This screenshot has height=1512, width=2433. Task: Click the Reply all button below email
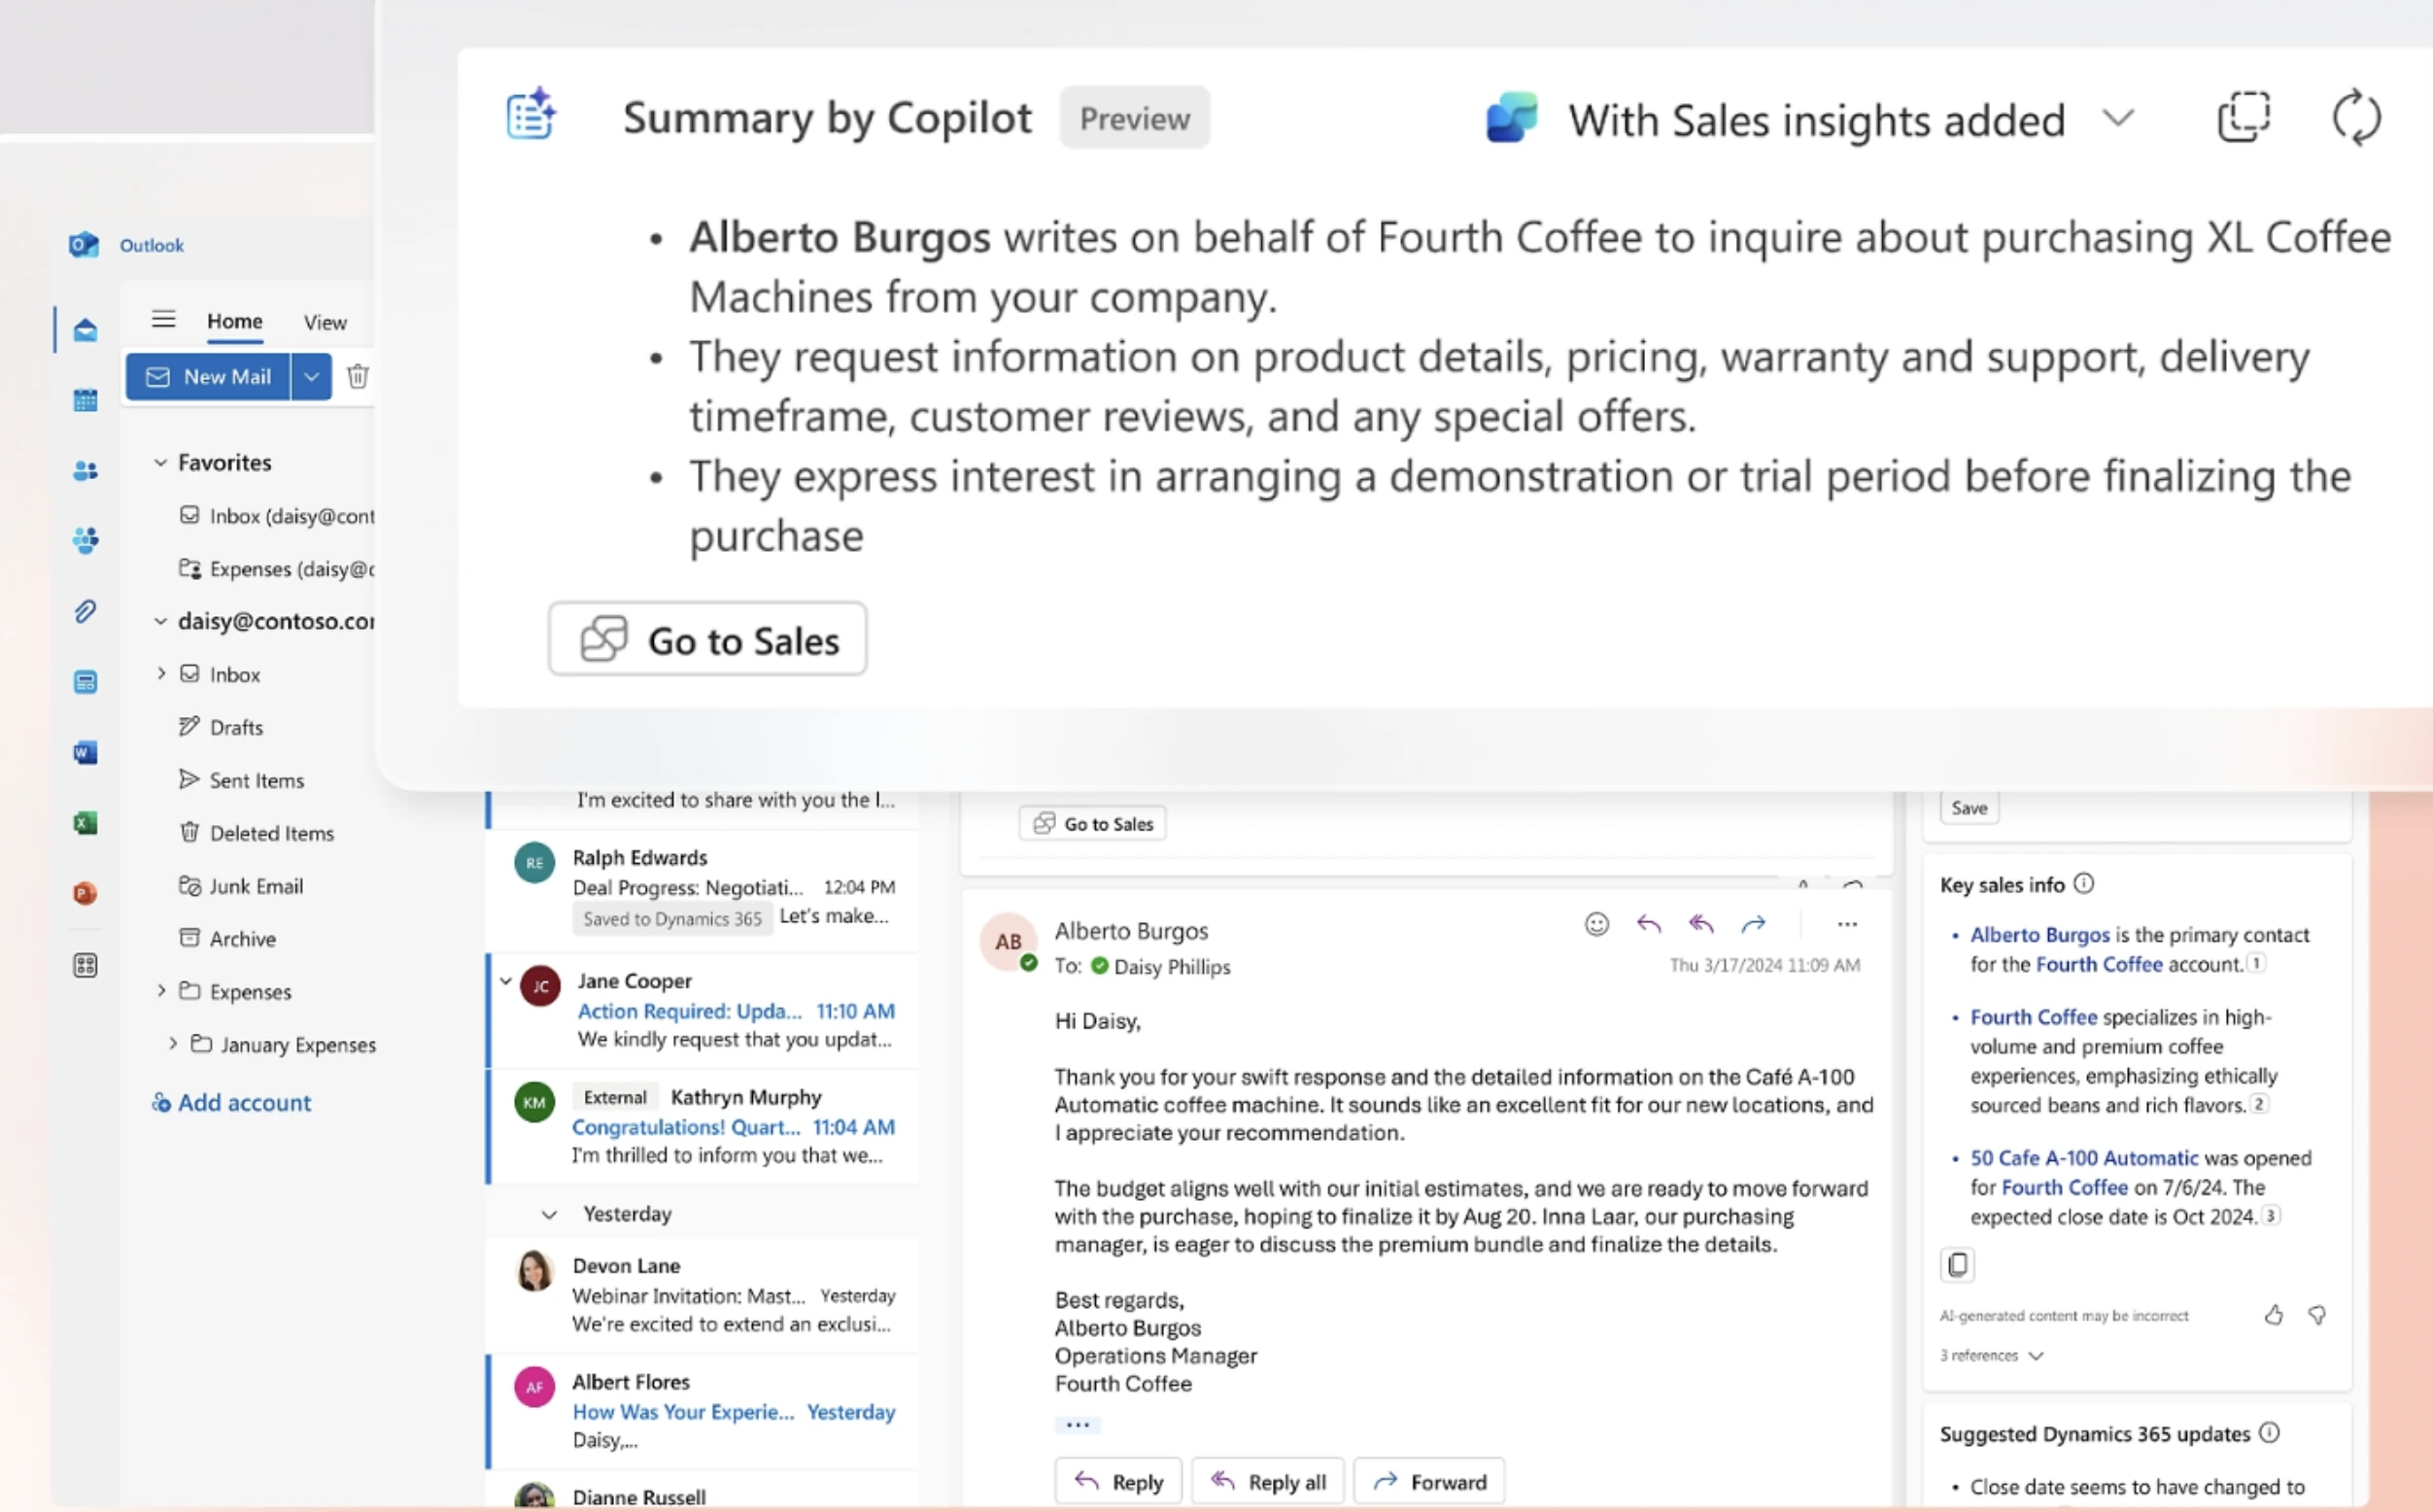[1268, 1481]
